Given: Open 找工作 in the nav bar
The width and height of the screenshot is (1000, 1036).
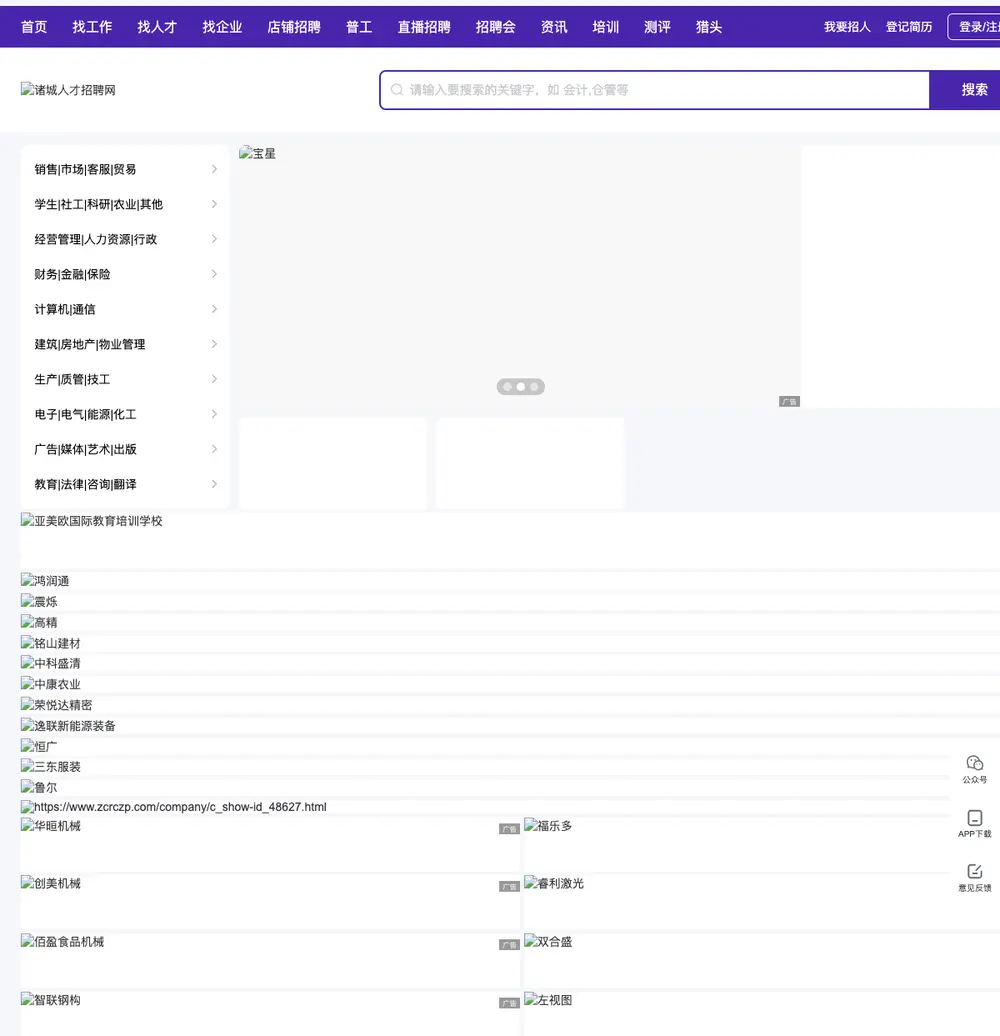Looking at the screenshot, I should [92, 27].
